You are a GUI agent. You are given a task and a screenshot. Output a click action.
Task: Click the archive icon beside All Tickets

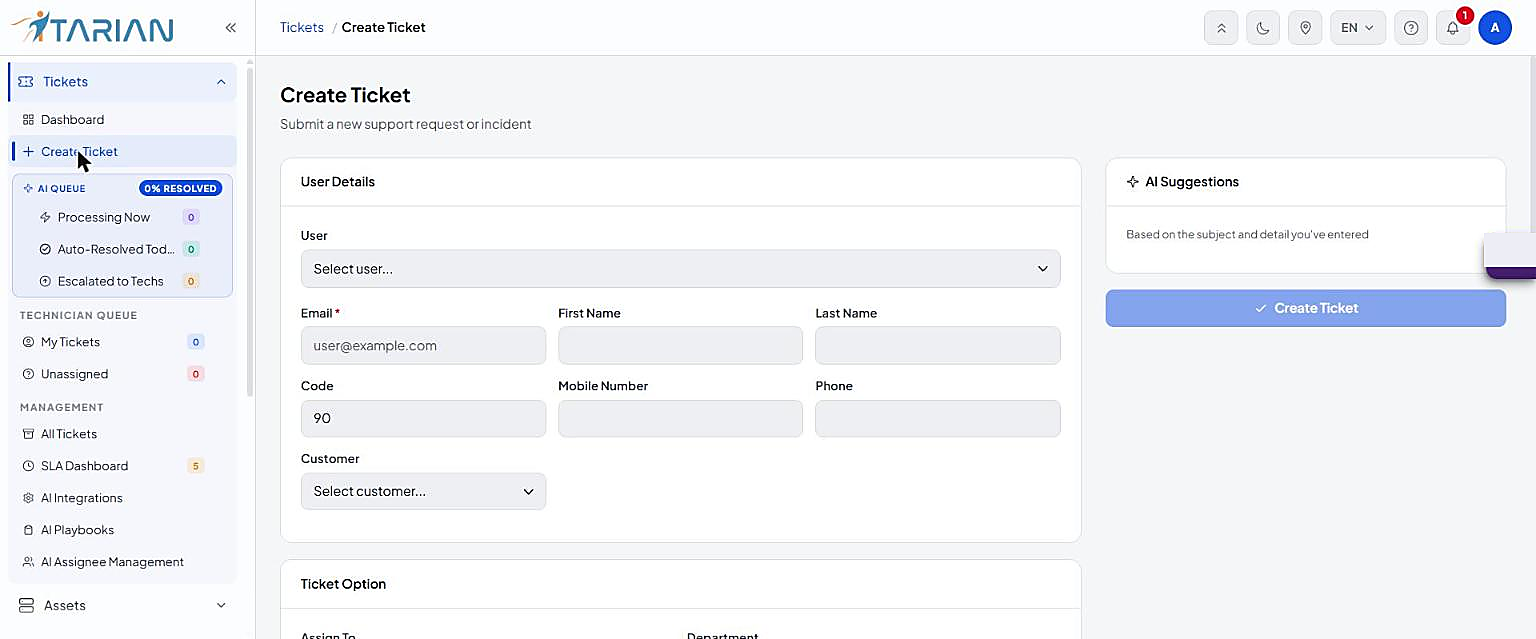pos(28,434)
